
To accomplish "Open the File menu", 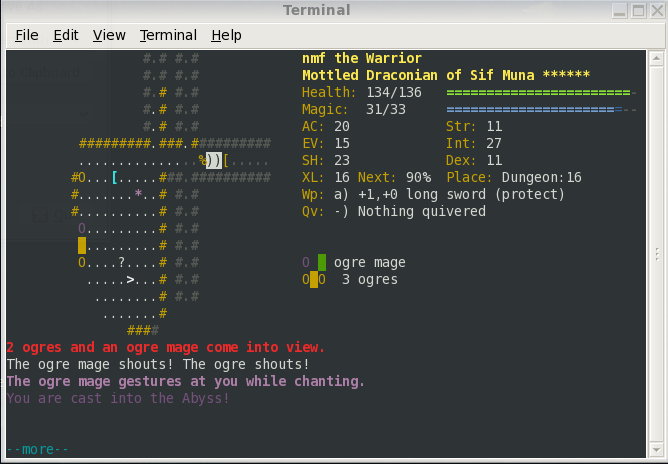I will click(x=27, y=35).
